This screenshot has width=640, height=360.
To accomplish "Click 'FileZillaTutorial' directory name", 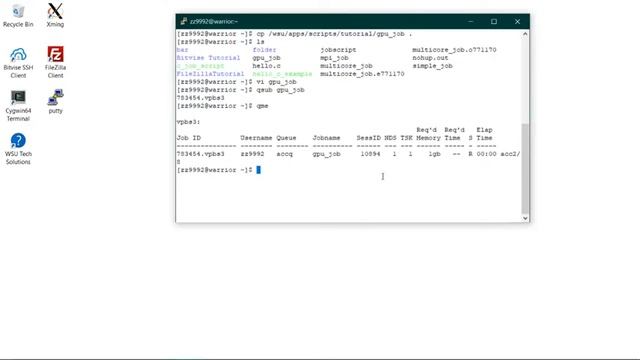I will pos(210,74).
